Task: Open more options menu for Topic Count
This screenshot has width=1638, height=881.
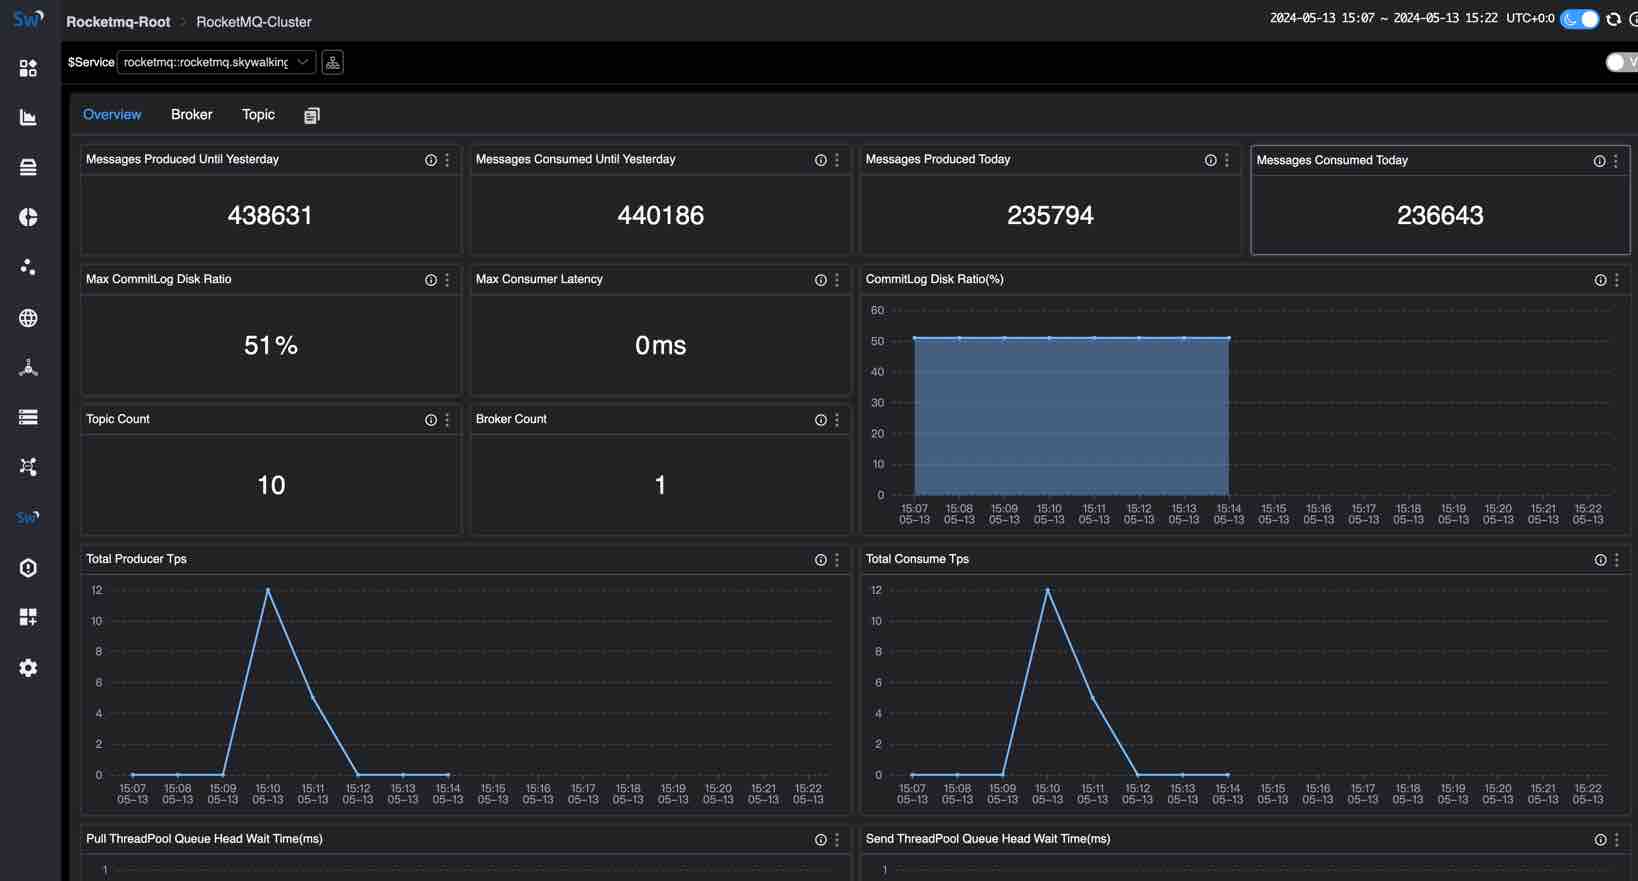Action: 447,420
